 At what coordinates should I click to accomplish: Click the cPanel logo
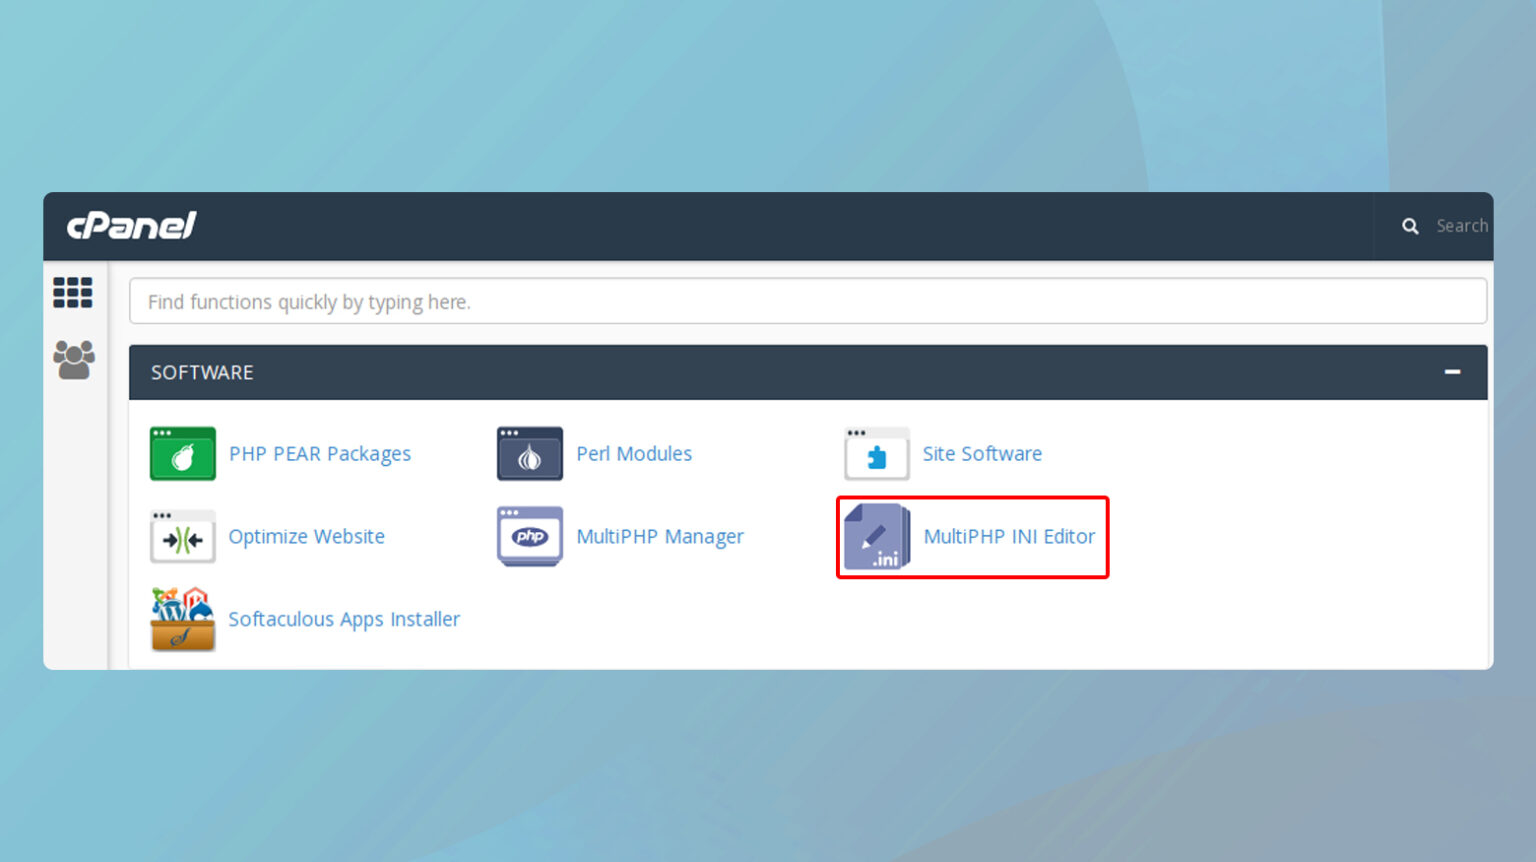pos(132,225)
